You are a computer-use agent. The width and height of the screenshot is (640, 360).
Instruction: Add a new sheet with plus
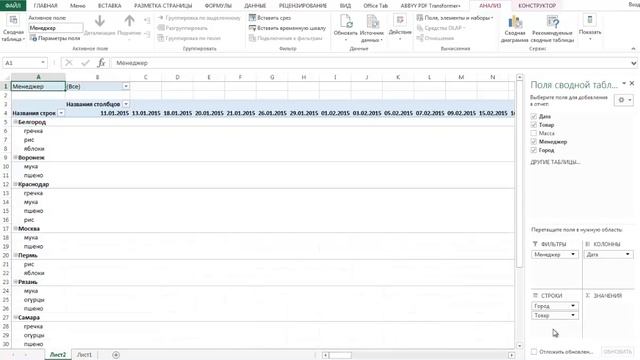(x=116, y=355)
